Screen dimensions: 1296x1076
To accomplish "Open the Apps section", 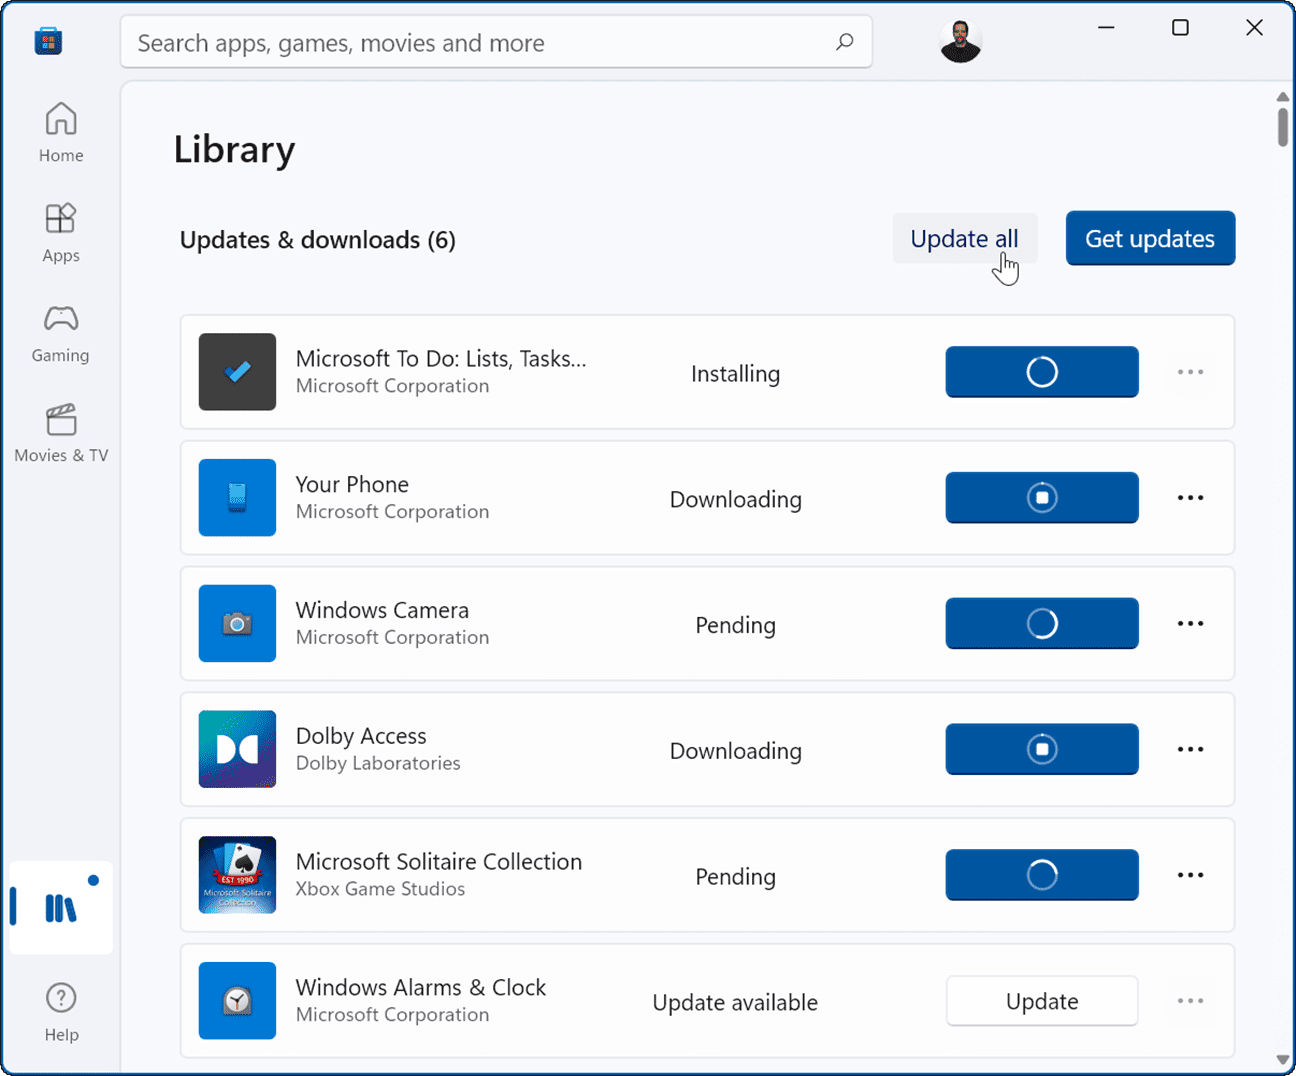I will click(x=61, y=232).
